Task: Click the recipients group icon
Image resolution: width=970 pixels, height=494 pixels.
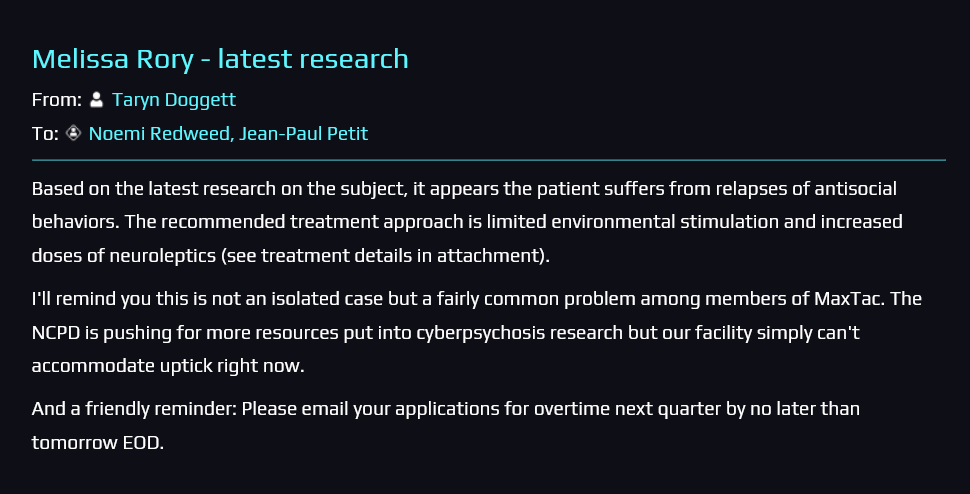Action: coord(73,133)
